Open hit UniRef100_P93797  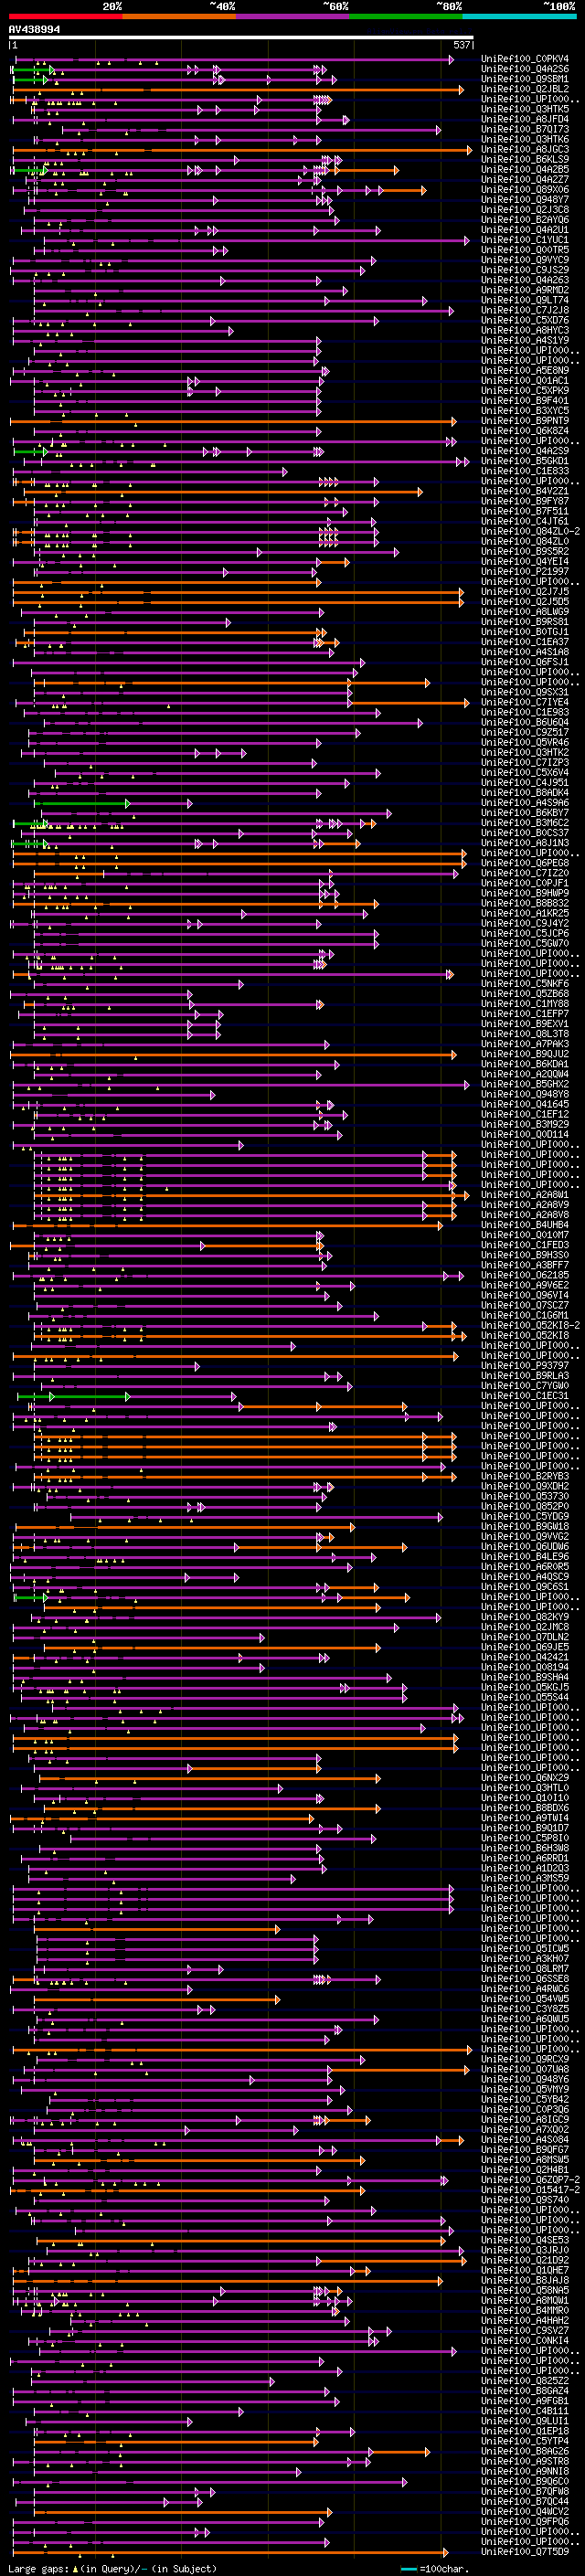pyautogui.click(x=525, y=1365)
